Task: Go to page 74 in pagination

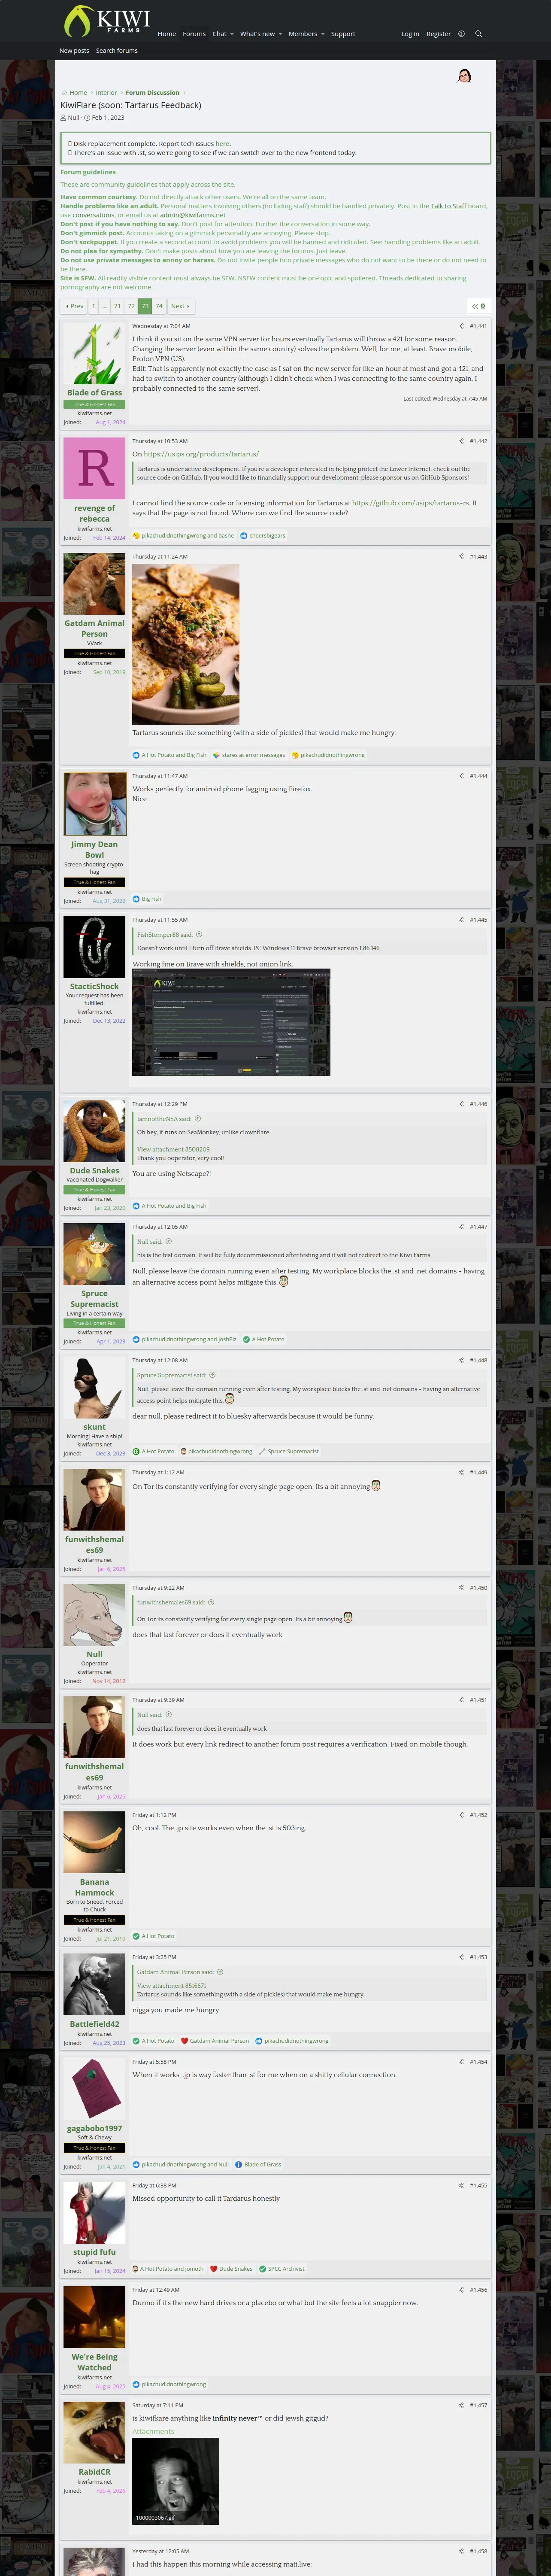Action: [x=159, y=306]
